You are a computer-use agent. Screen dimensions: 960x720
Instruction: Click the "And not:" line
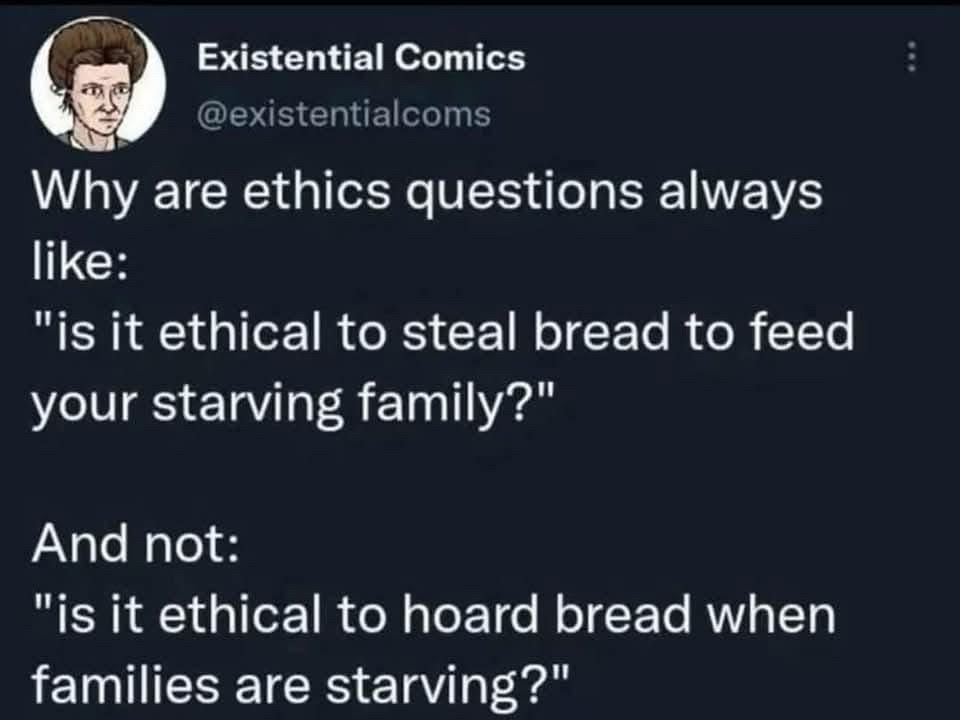(x=135, y=543)
